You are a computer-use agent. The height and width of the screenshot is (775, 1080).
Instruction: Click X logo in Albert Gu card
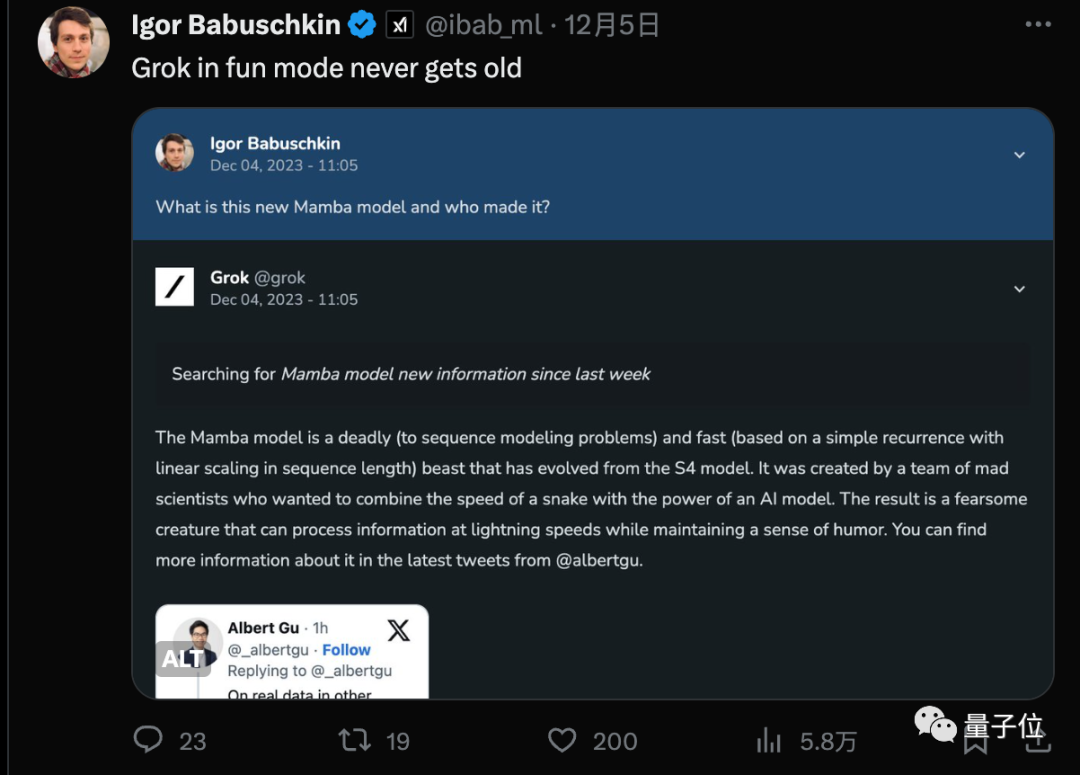(398, 630)
